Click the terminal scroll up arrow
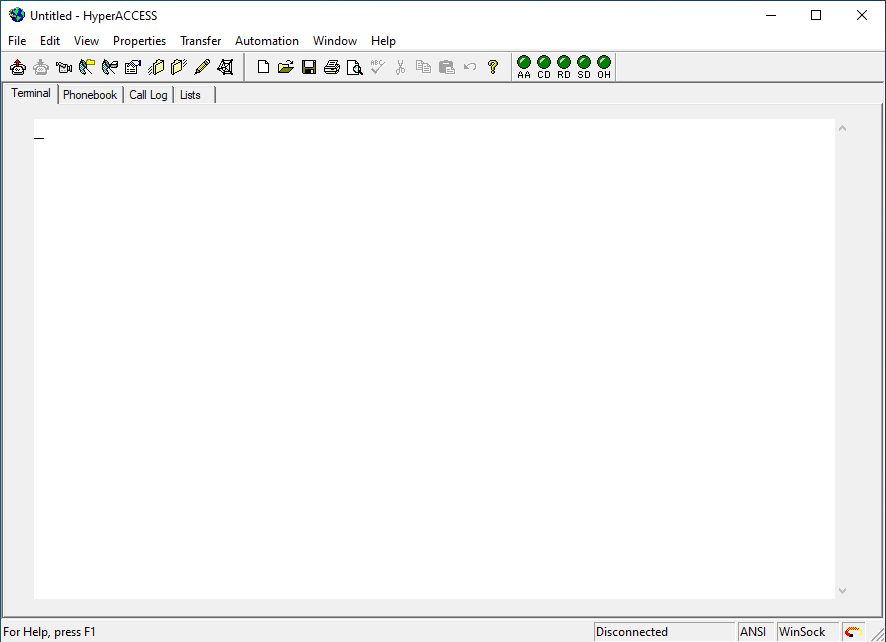The image size is (886, 642). (x=842, y=128)
